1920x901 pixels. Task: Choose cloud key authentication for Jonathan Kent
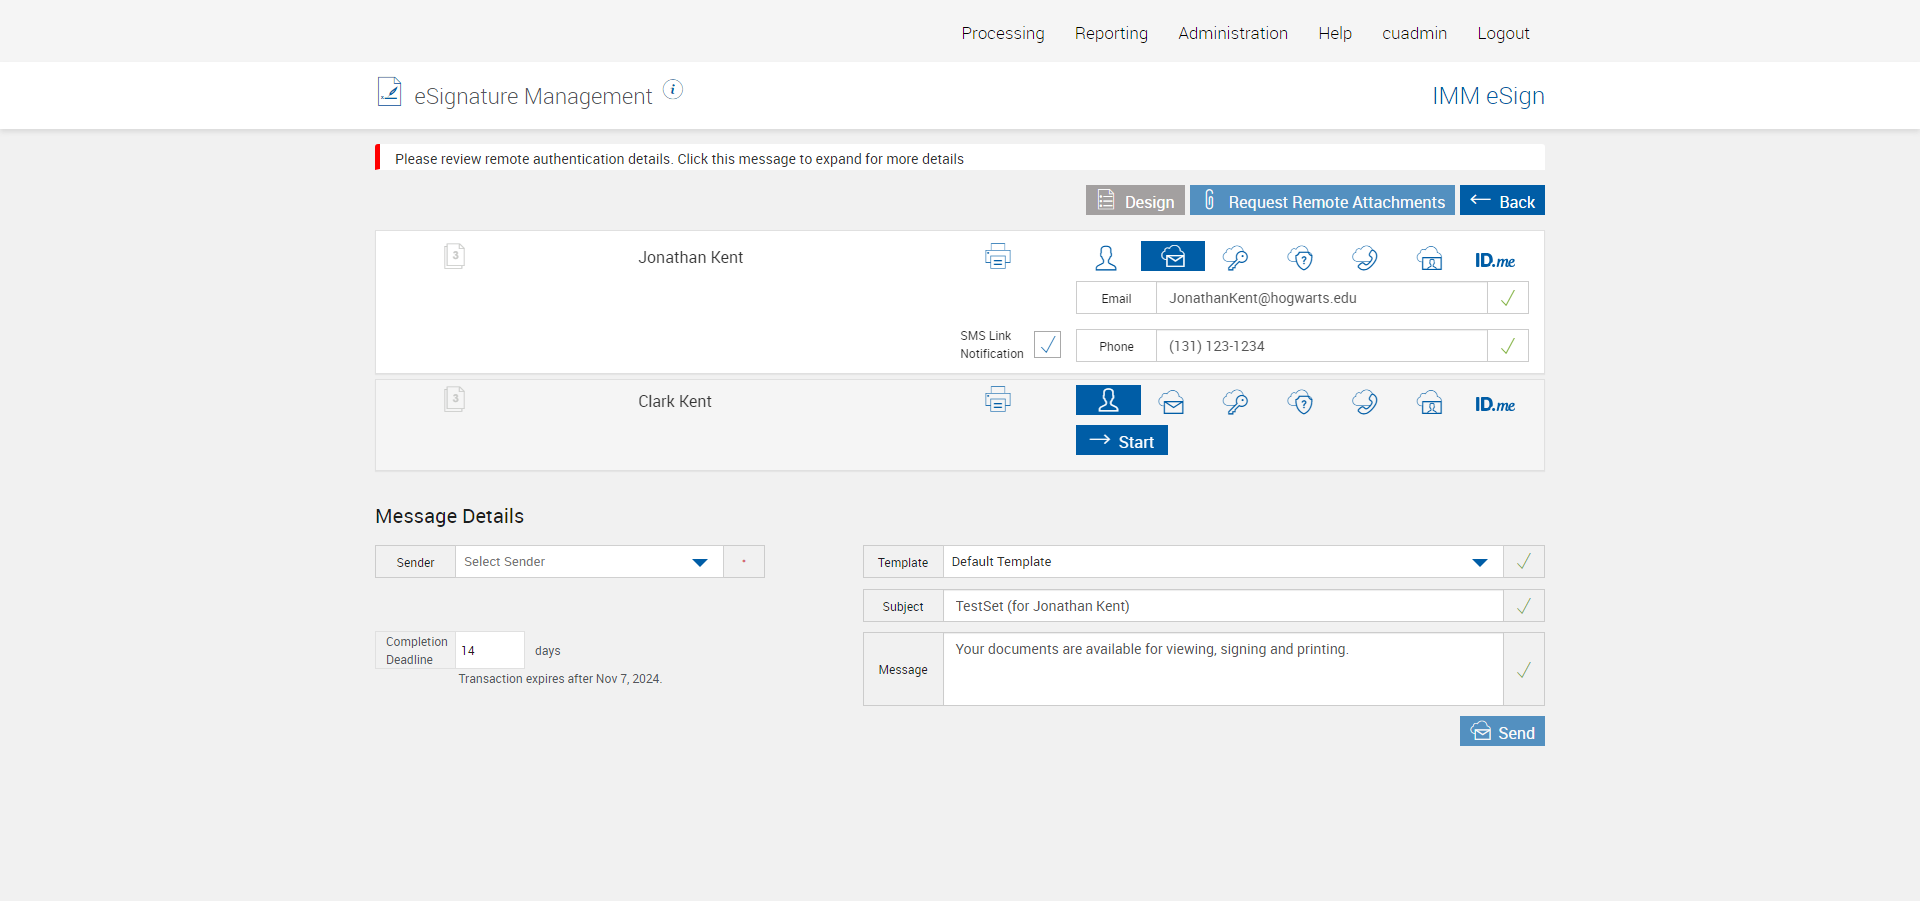tap(1236, 258)
